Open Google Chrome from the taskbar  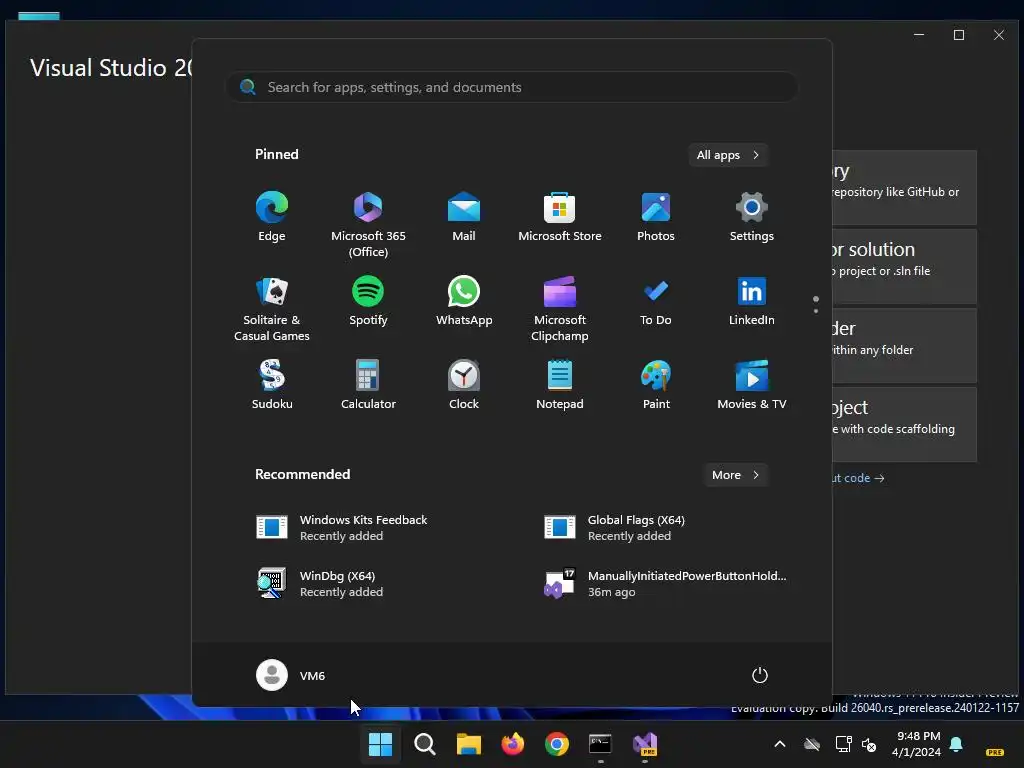point(556,744)
